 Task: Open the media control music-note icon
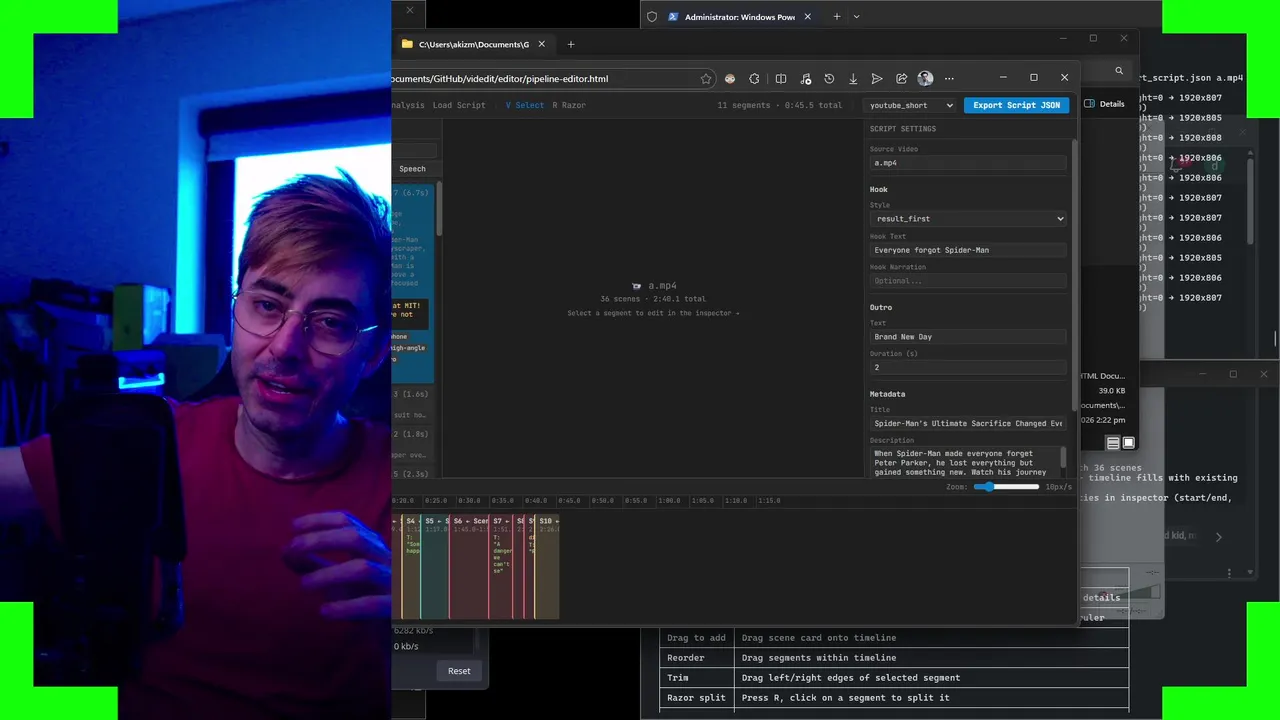805,79
